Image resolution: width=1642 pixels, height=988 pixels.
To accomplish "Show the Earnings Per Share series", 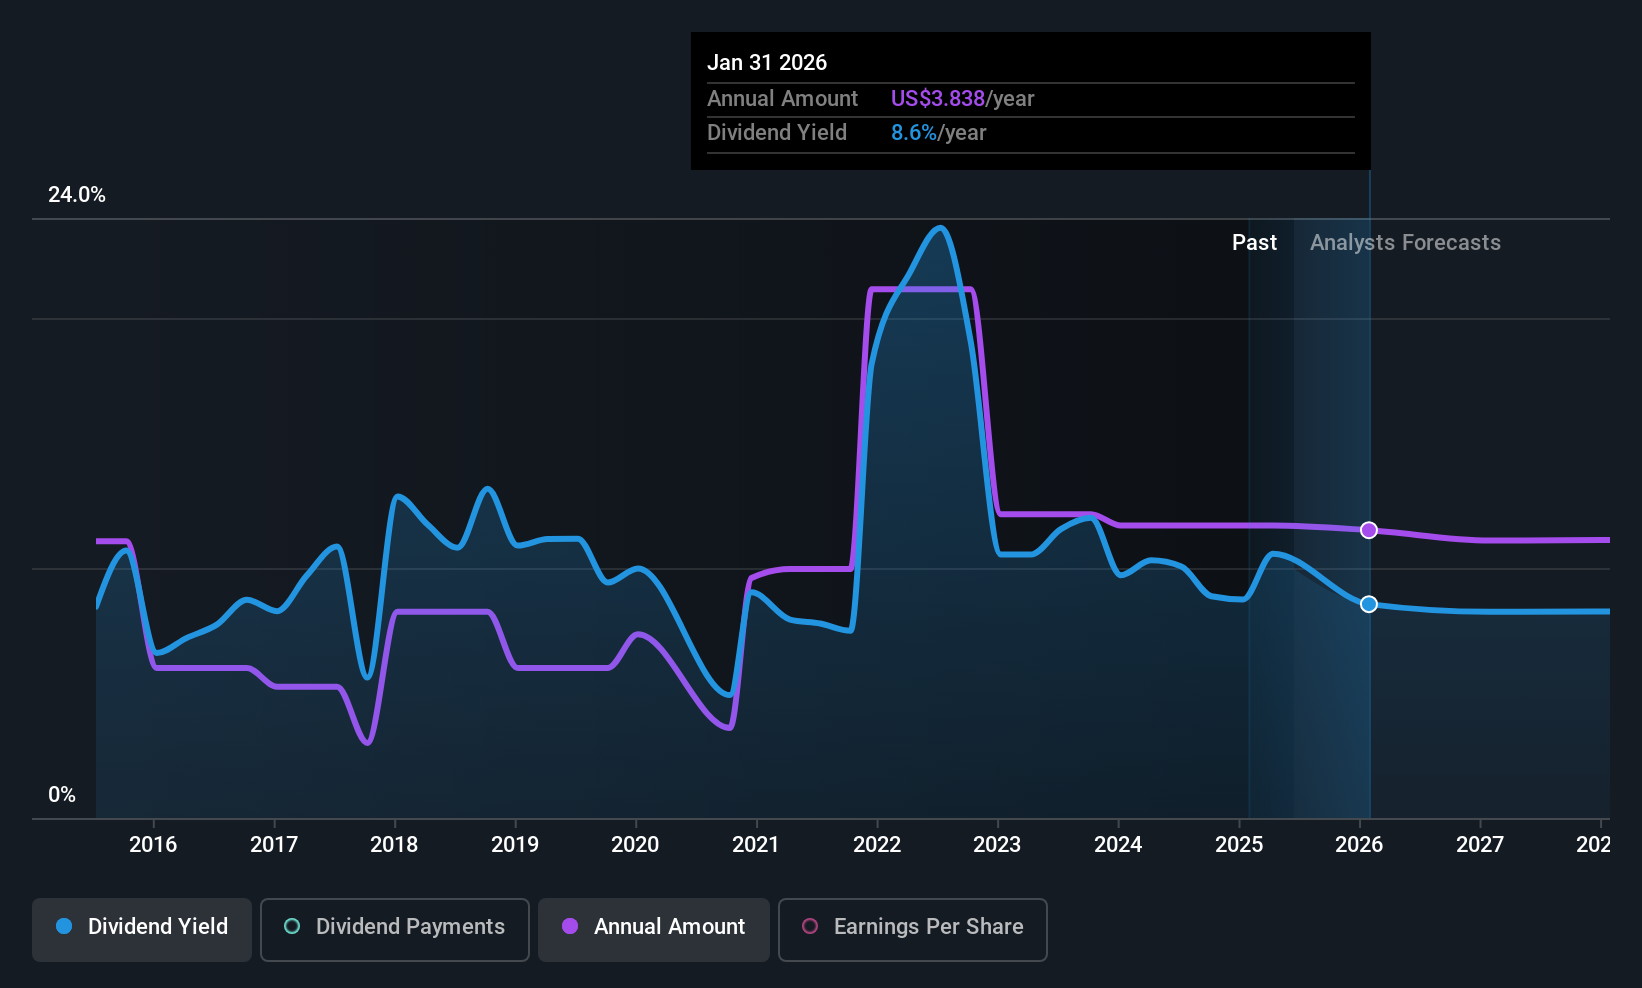I will [x=913, y=930].
